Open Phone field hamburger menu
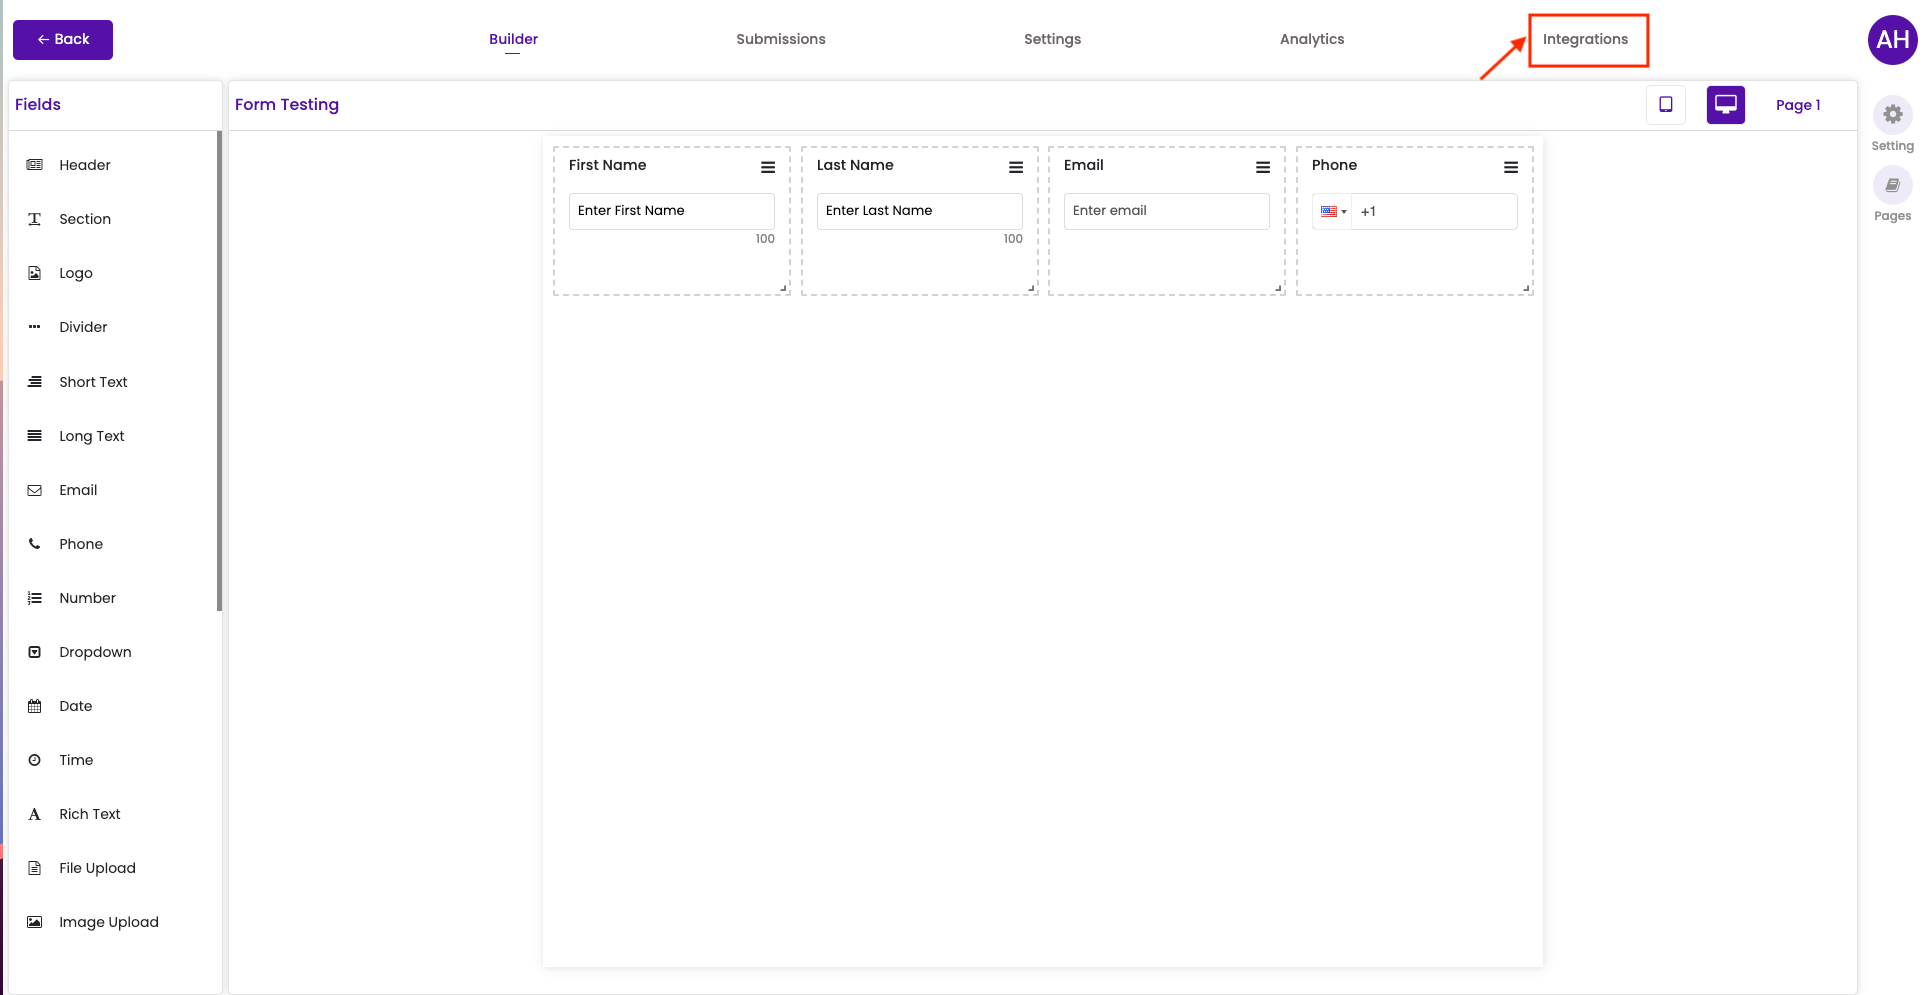The image size is (1923, 995). point(1511,167)
